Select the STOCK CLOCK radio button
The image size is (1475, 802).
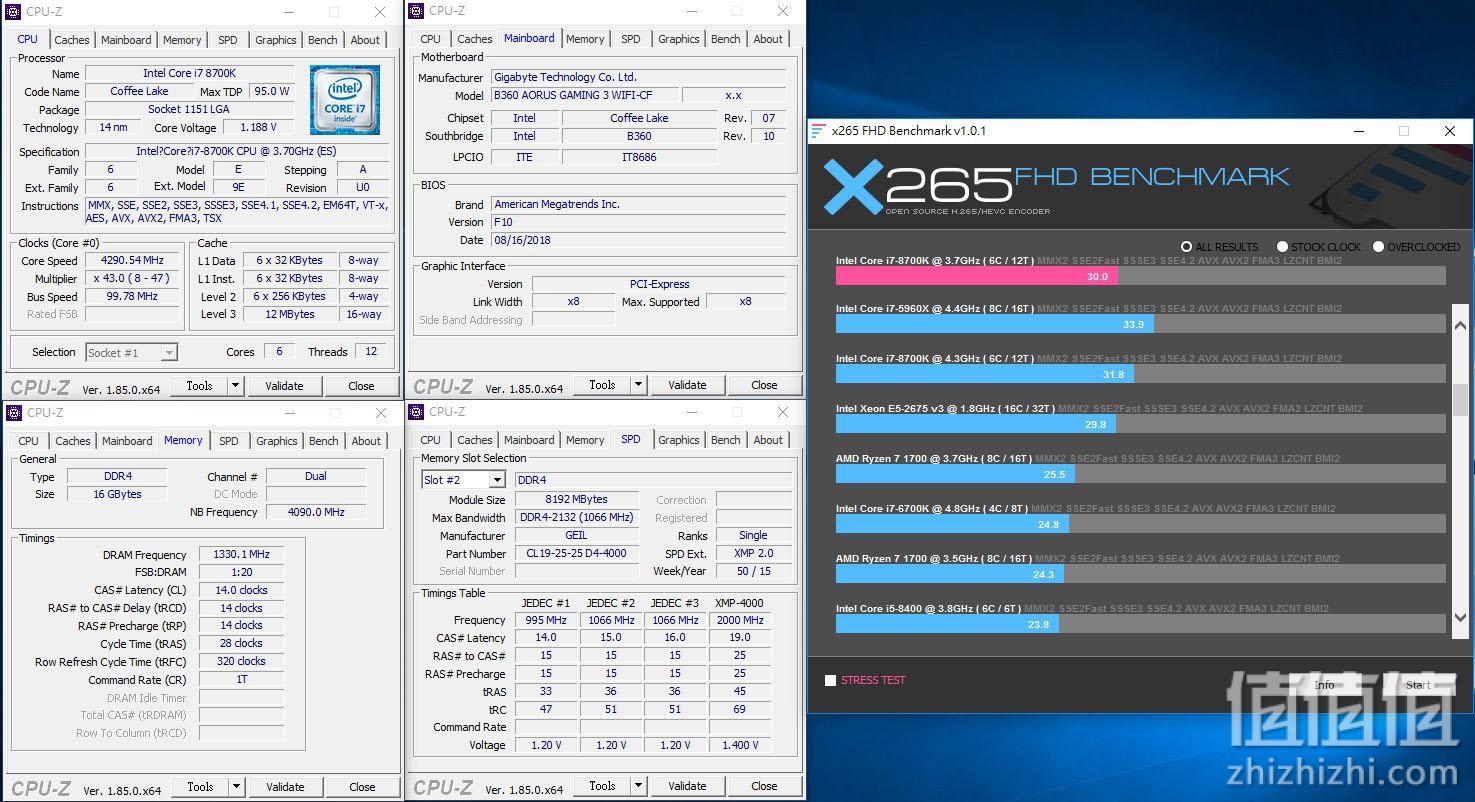1282,247
